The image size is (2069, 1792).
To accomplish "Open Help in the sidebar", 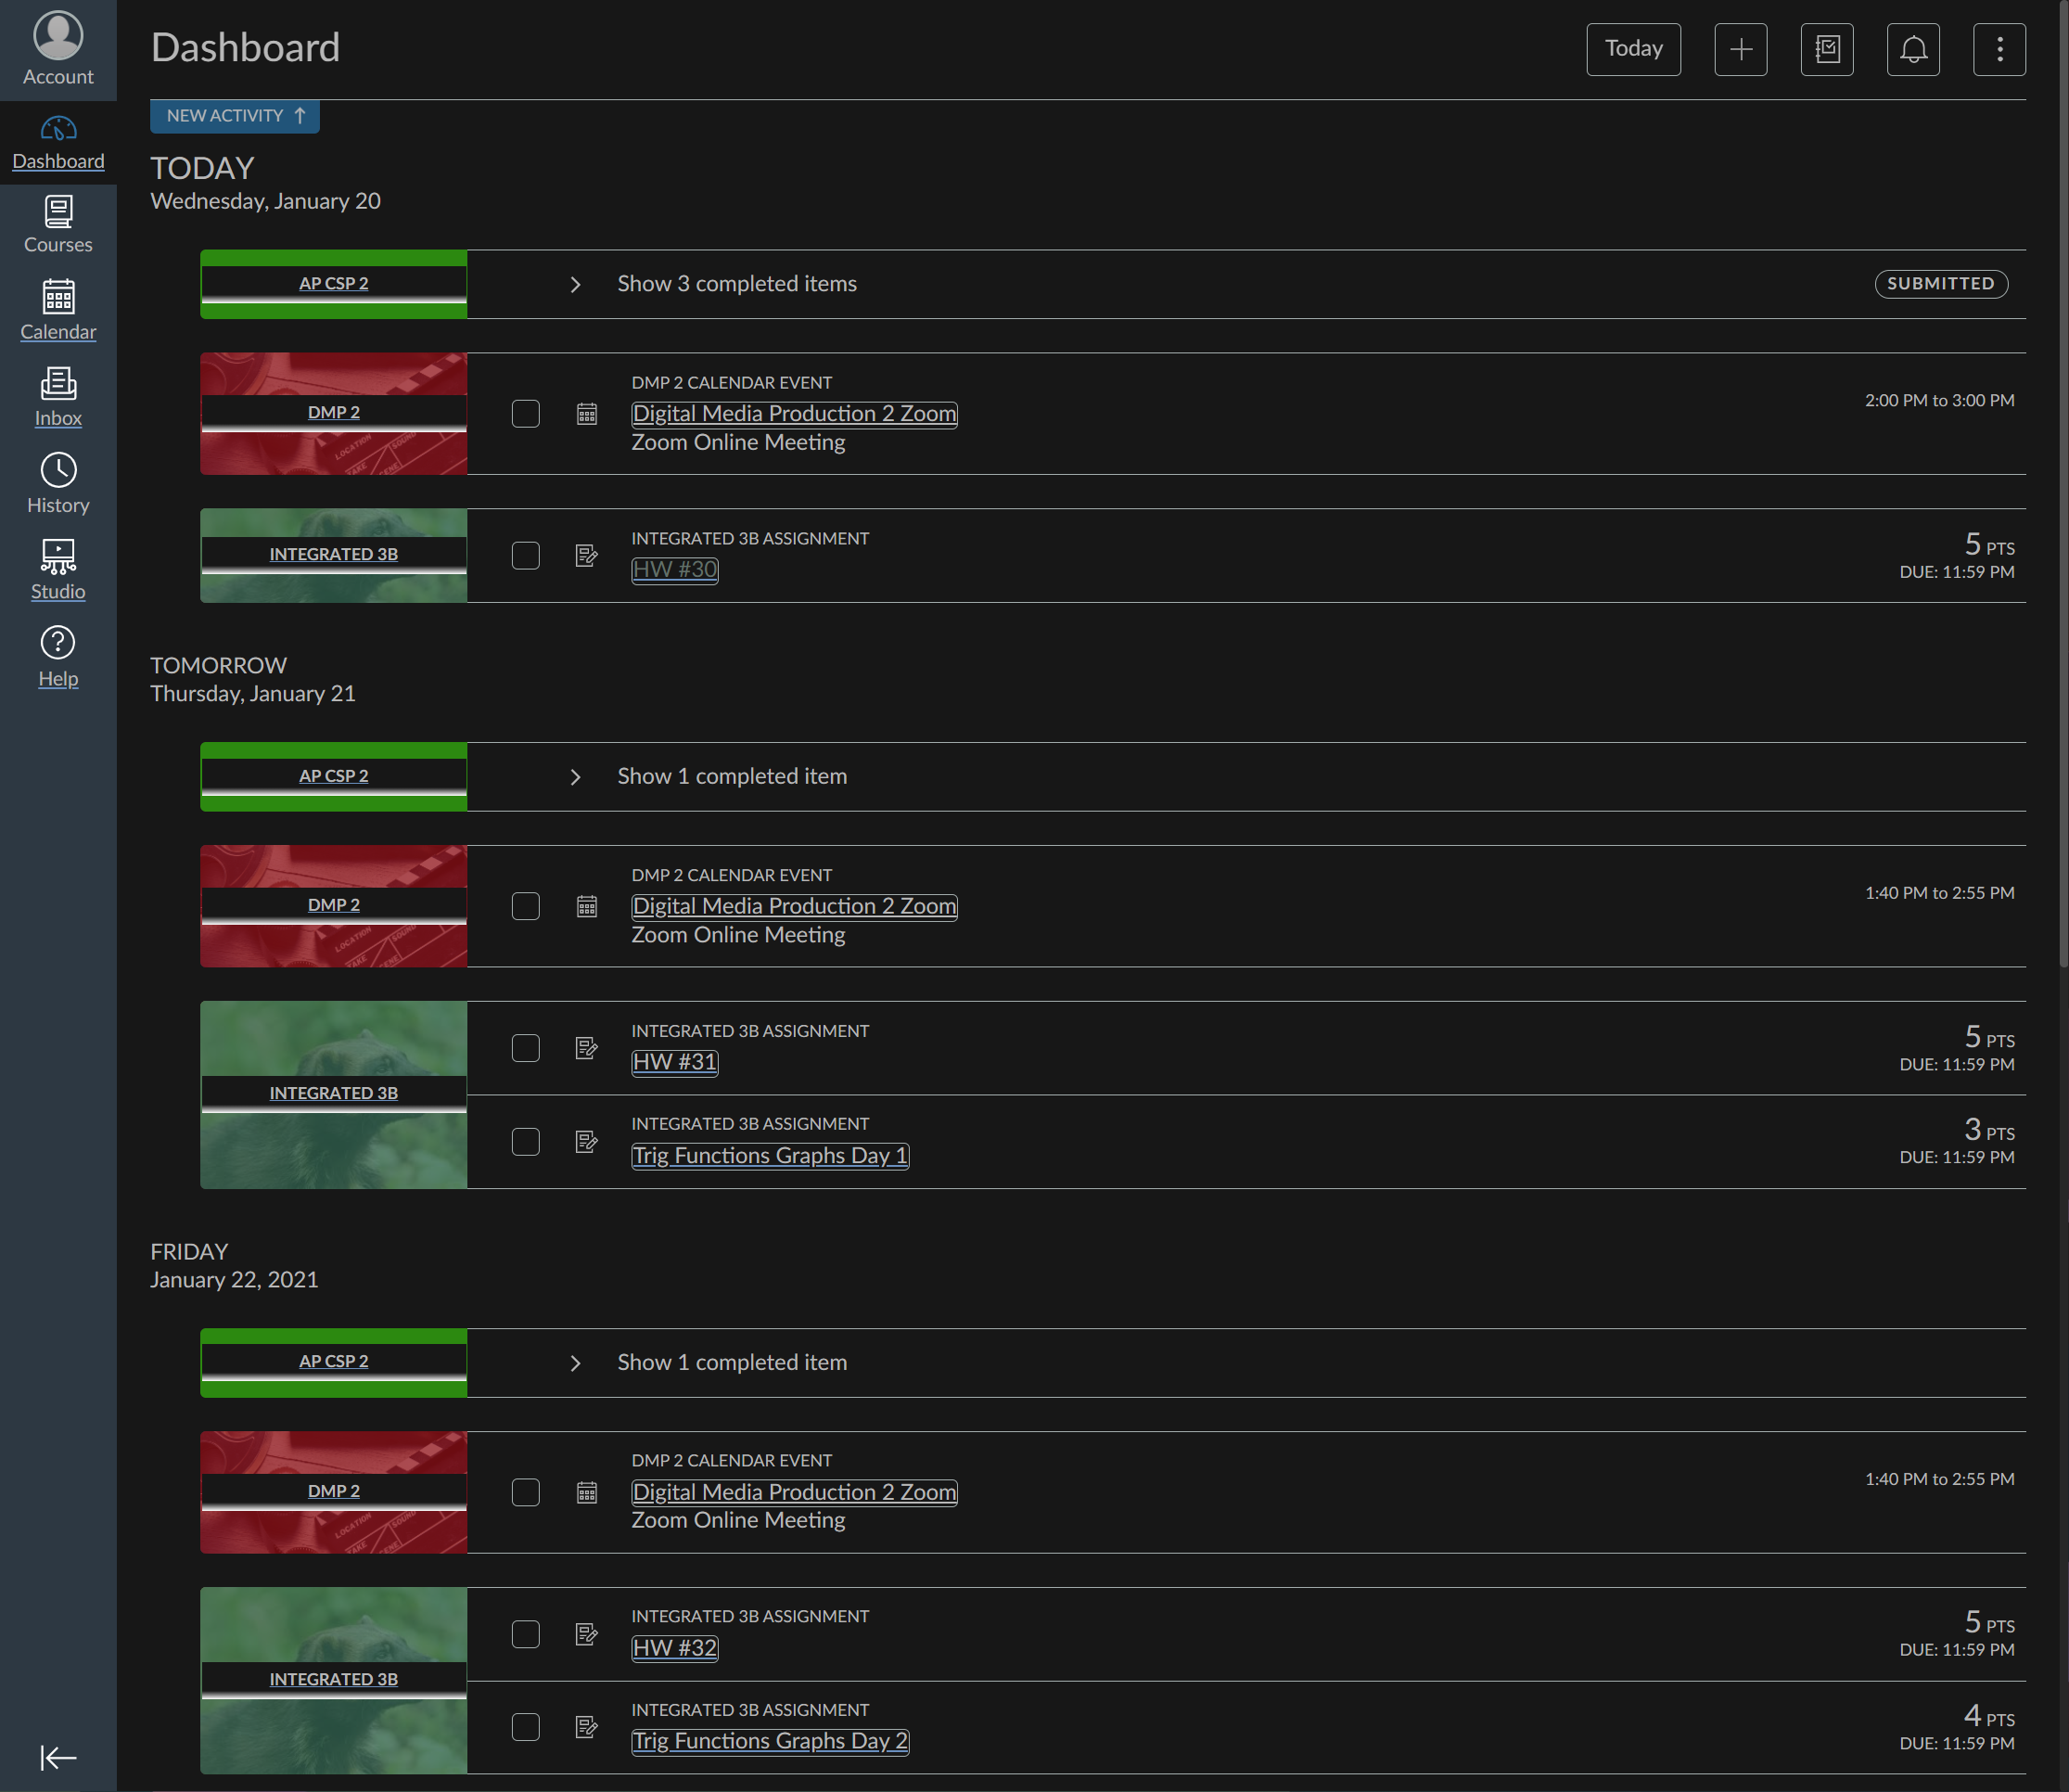I will click(x=58, y=656).
